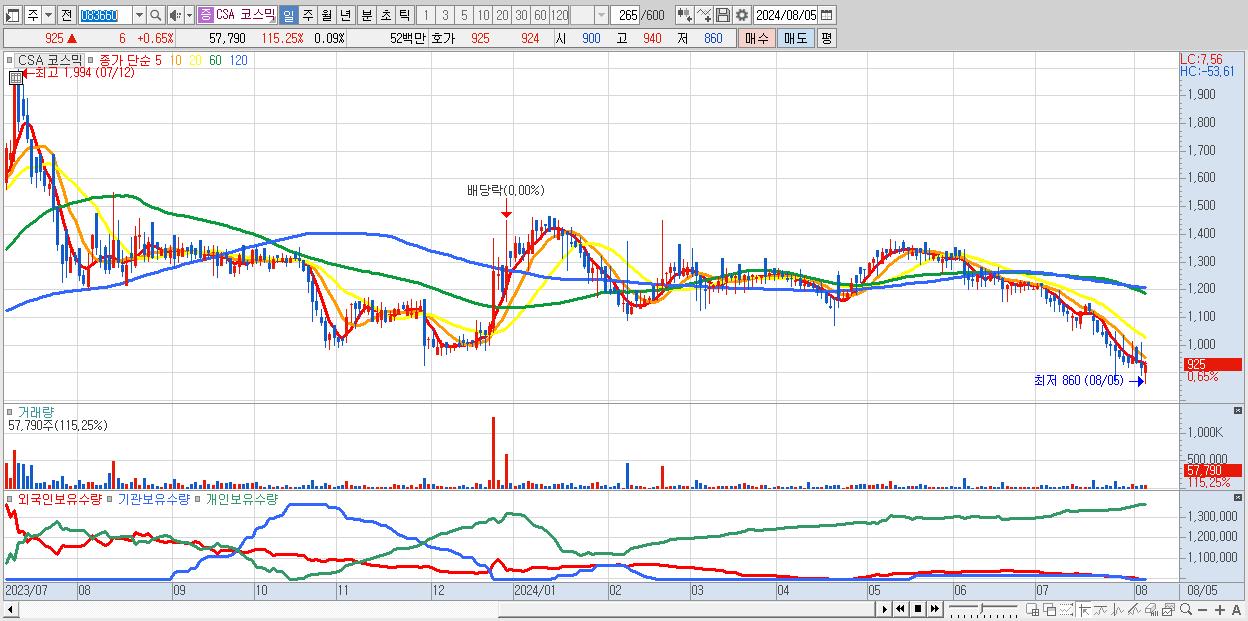Click the stop button in bottom toolbar
Image resolution: width=1248 pixels, height=621 pixels.
click(x=918, y=608)
